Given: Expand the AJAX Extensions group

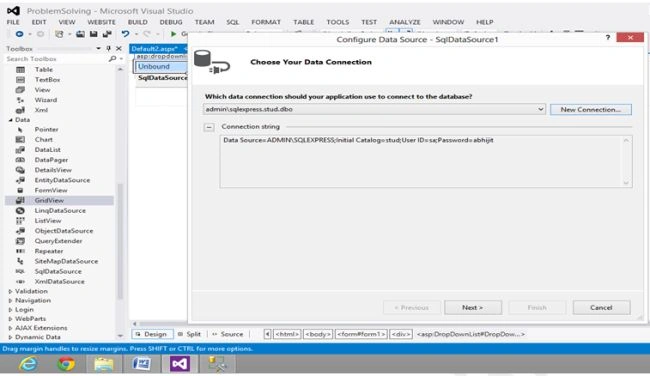Looking at the screenshot, I should point(10,328).
